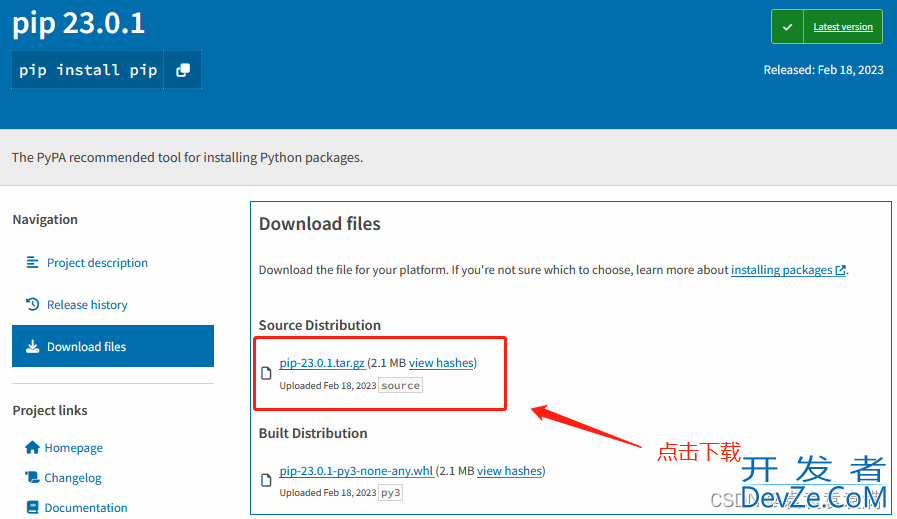Click the Project description lines icon
Viewport: 897px width, 519px height.
point(32,262)
